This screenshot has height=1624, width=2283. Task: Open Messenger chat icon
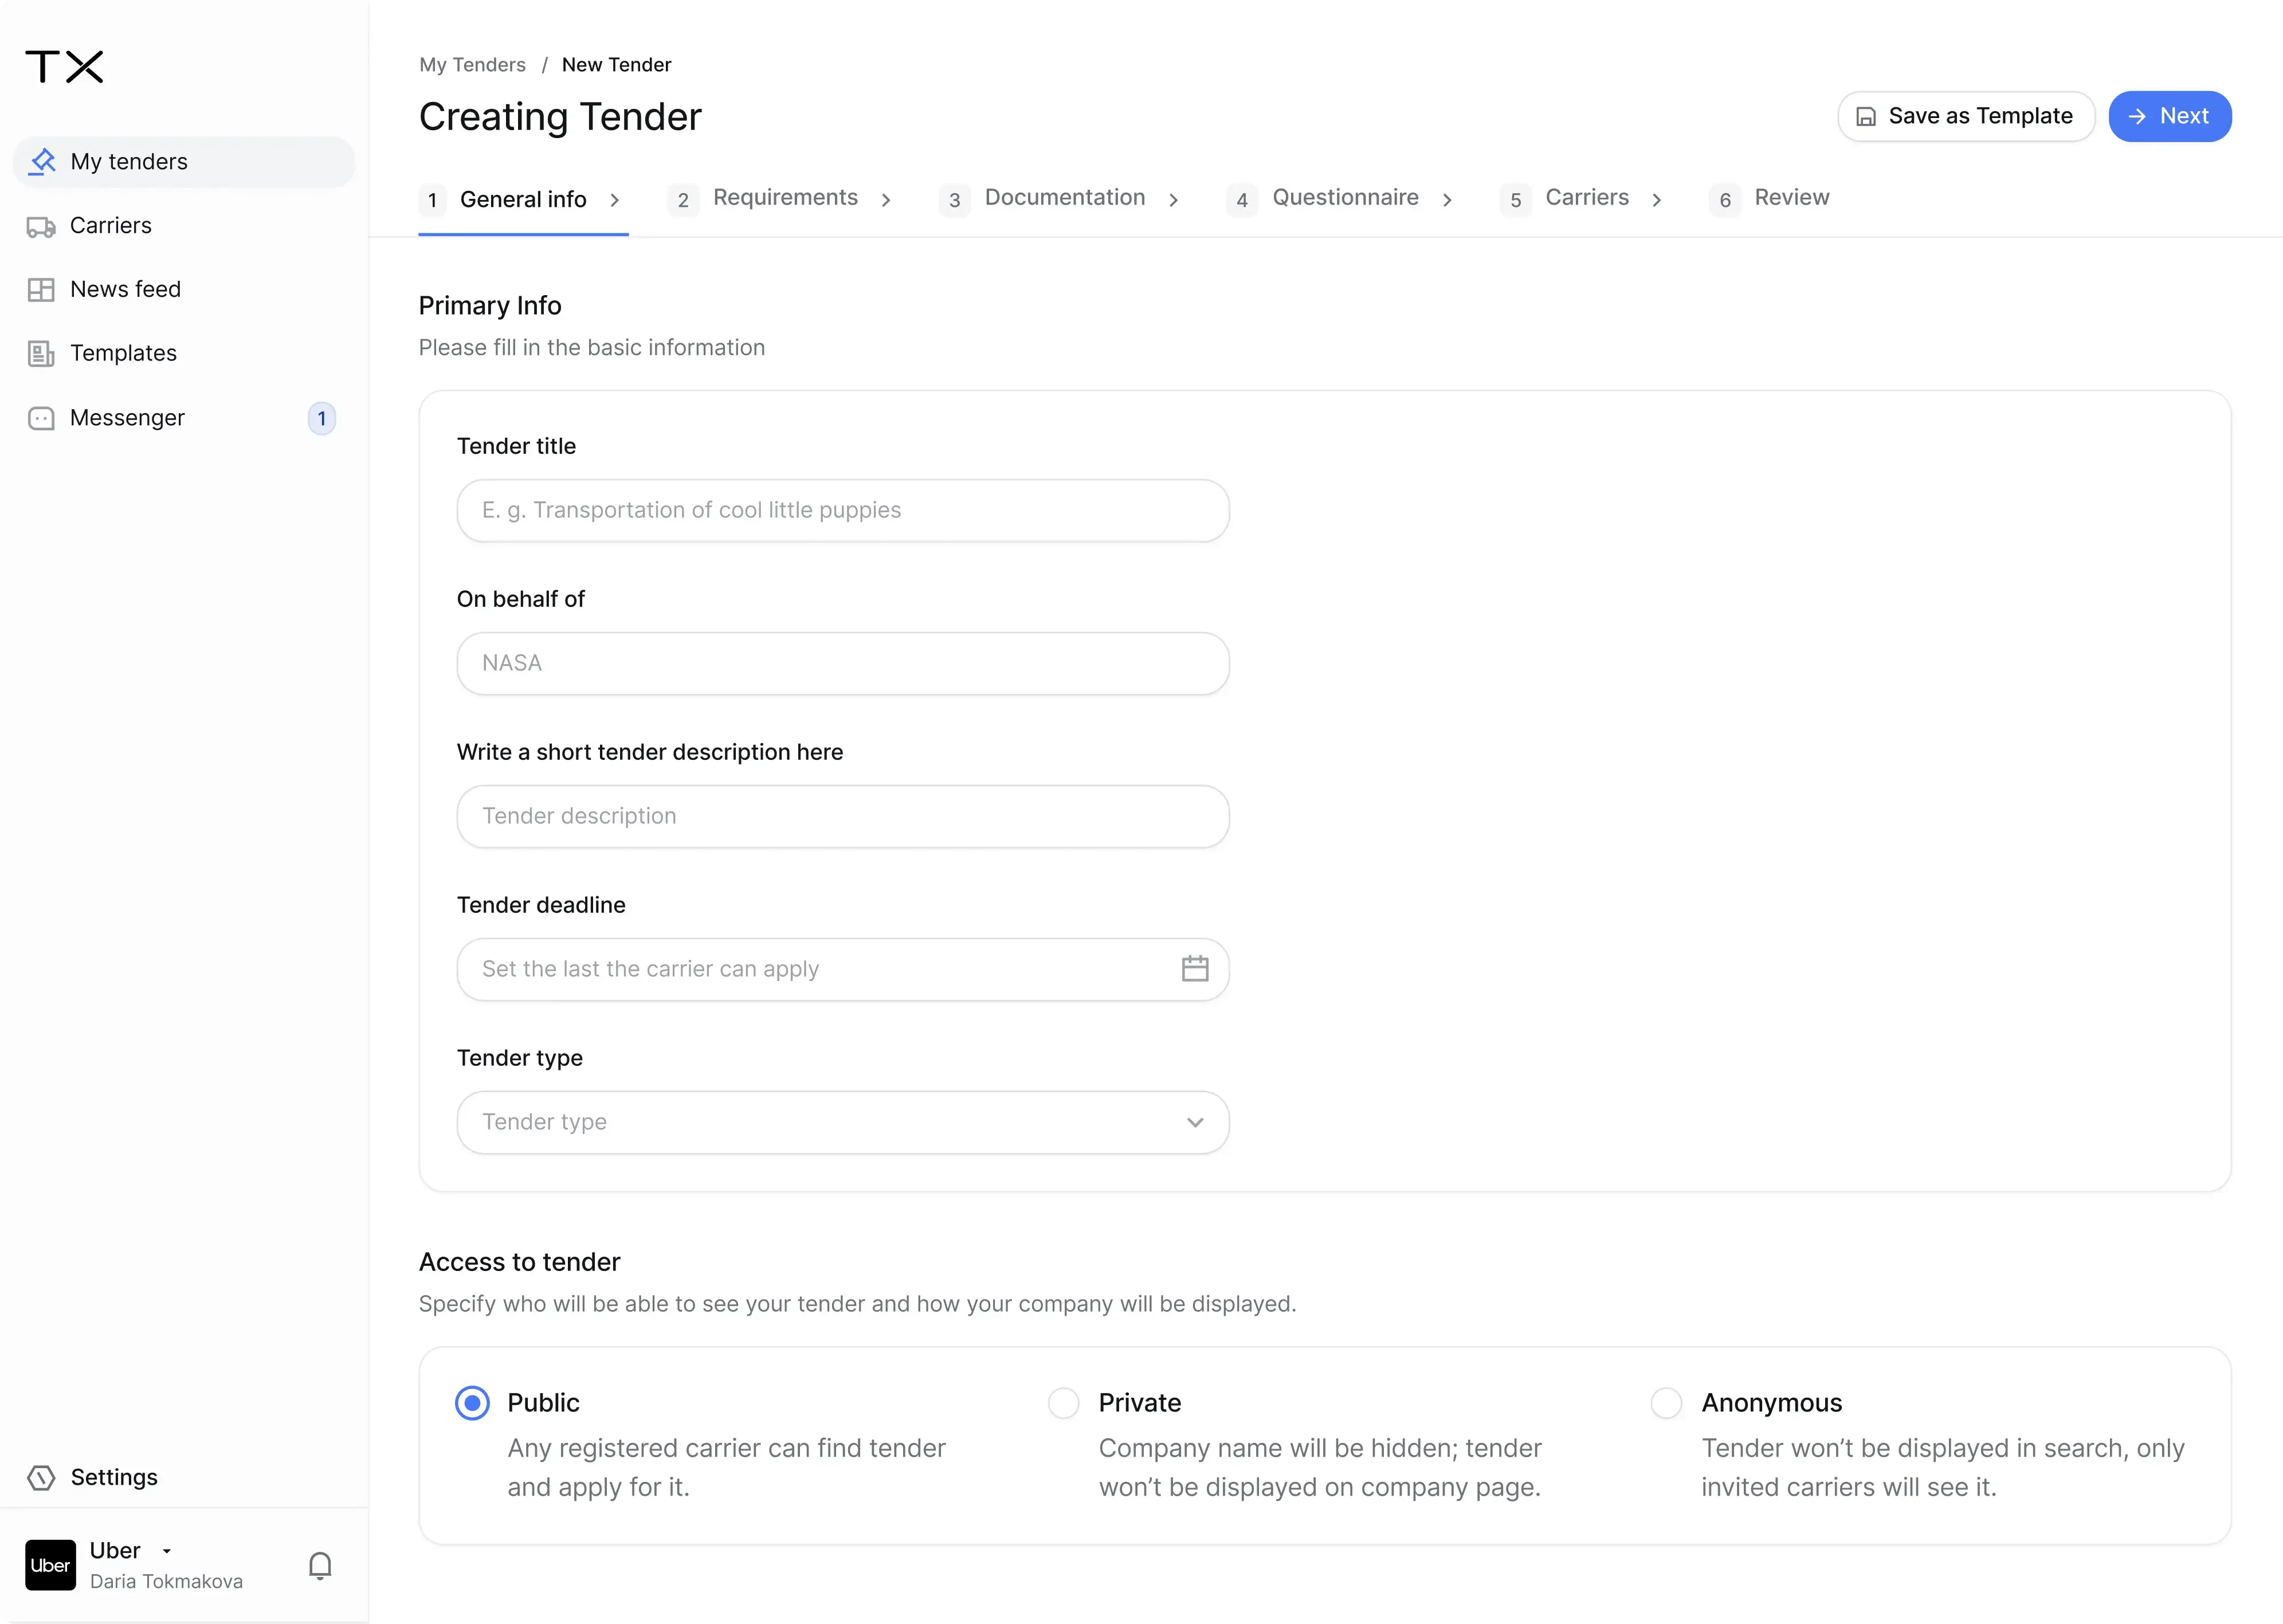click(x=41, y=418)
